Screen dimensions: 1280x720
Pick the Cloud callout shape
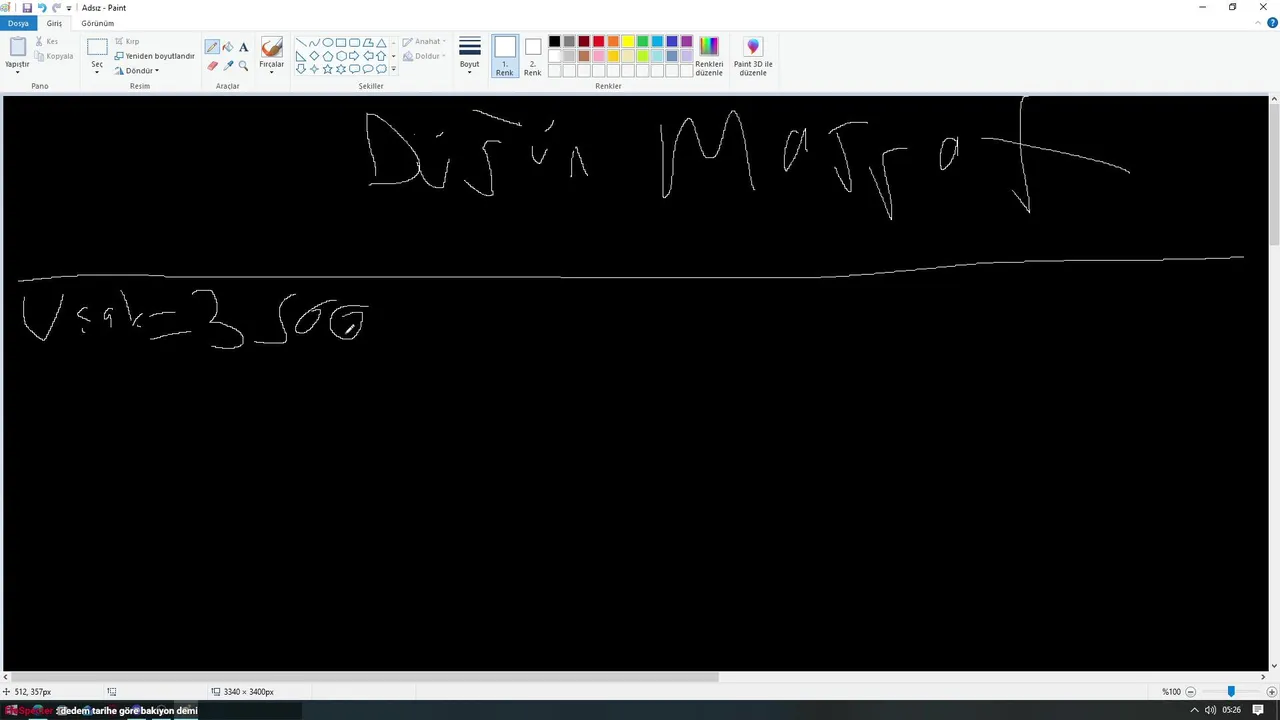(x=381, y=69)
